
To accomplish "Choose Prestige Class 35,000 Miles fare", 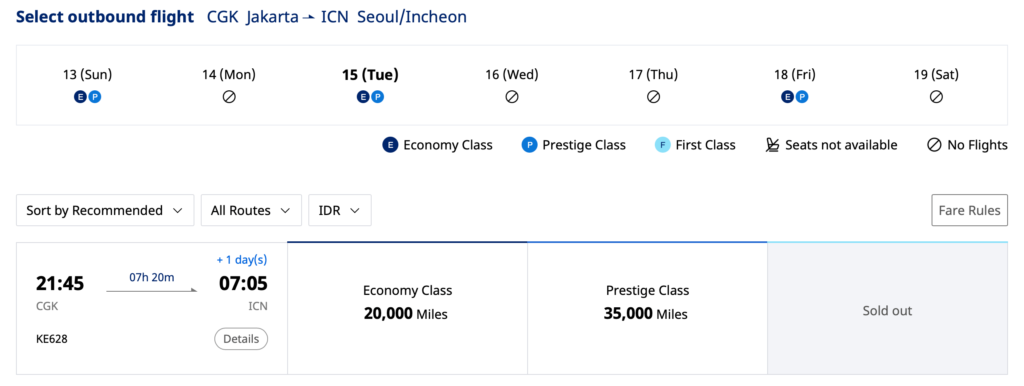I will click(647, 308).
